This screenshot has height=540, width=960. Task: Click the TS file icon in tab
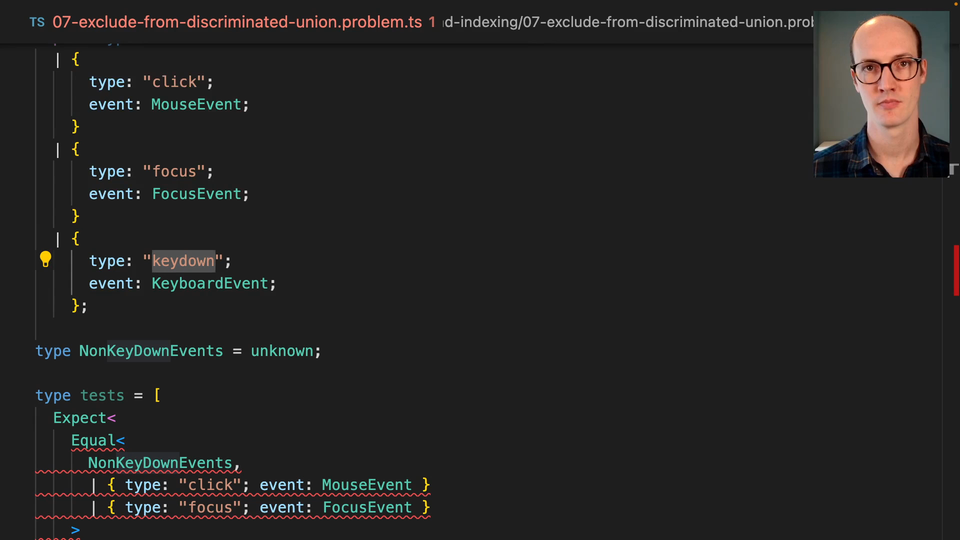point(36,22)
